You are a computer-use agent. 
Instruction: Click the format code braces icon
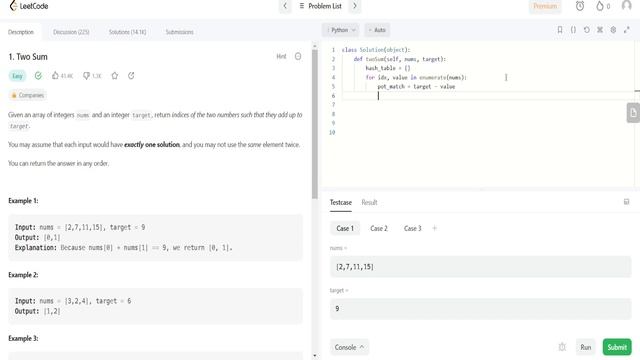point(573,30)
